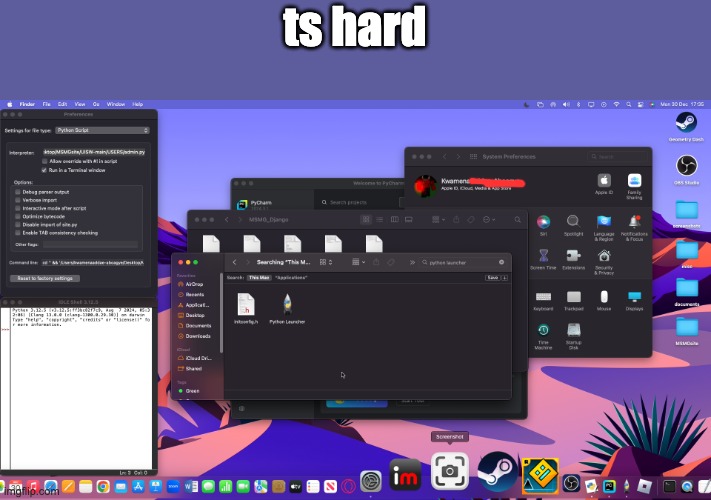
Task: Open OBS Studio from the Dock
Action: 571,484
